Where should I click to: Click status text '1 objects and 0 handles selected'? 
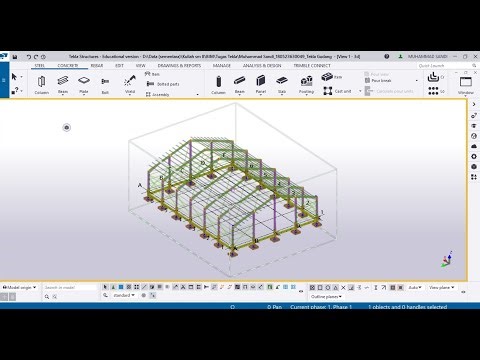407,307
